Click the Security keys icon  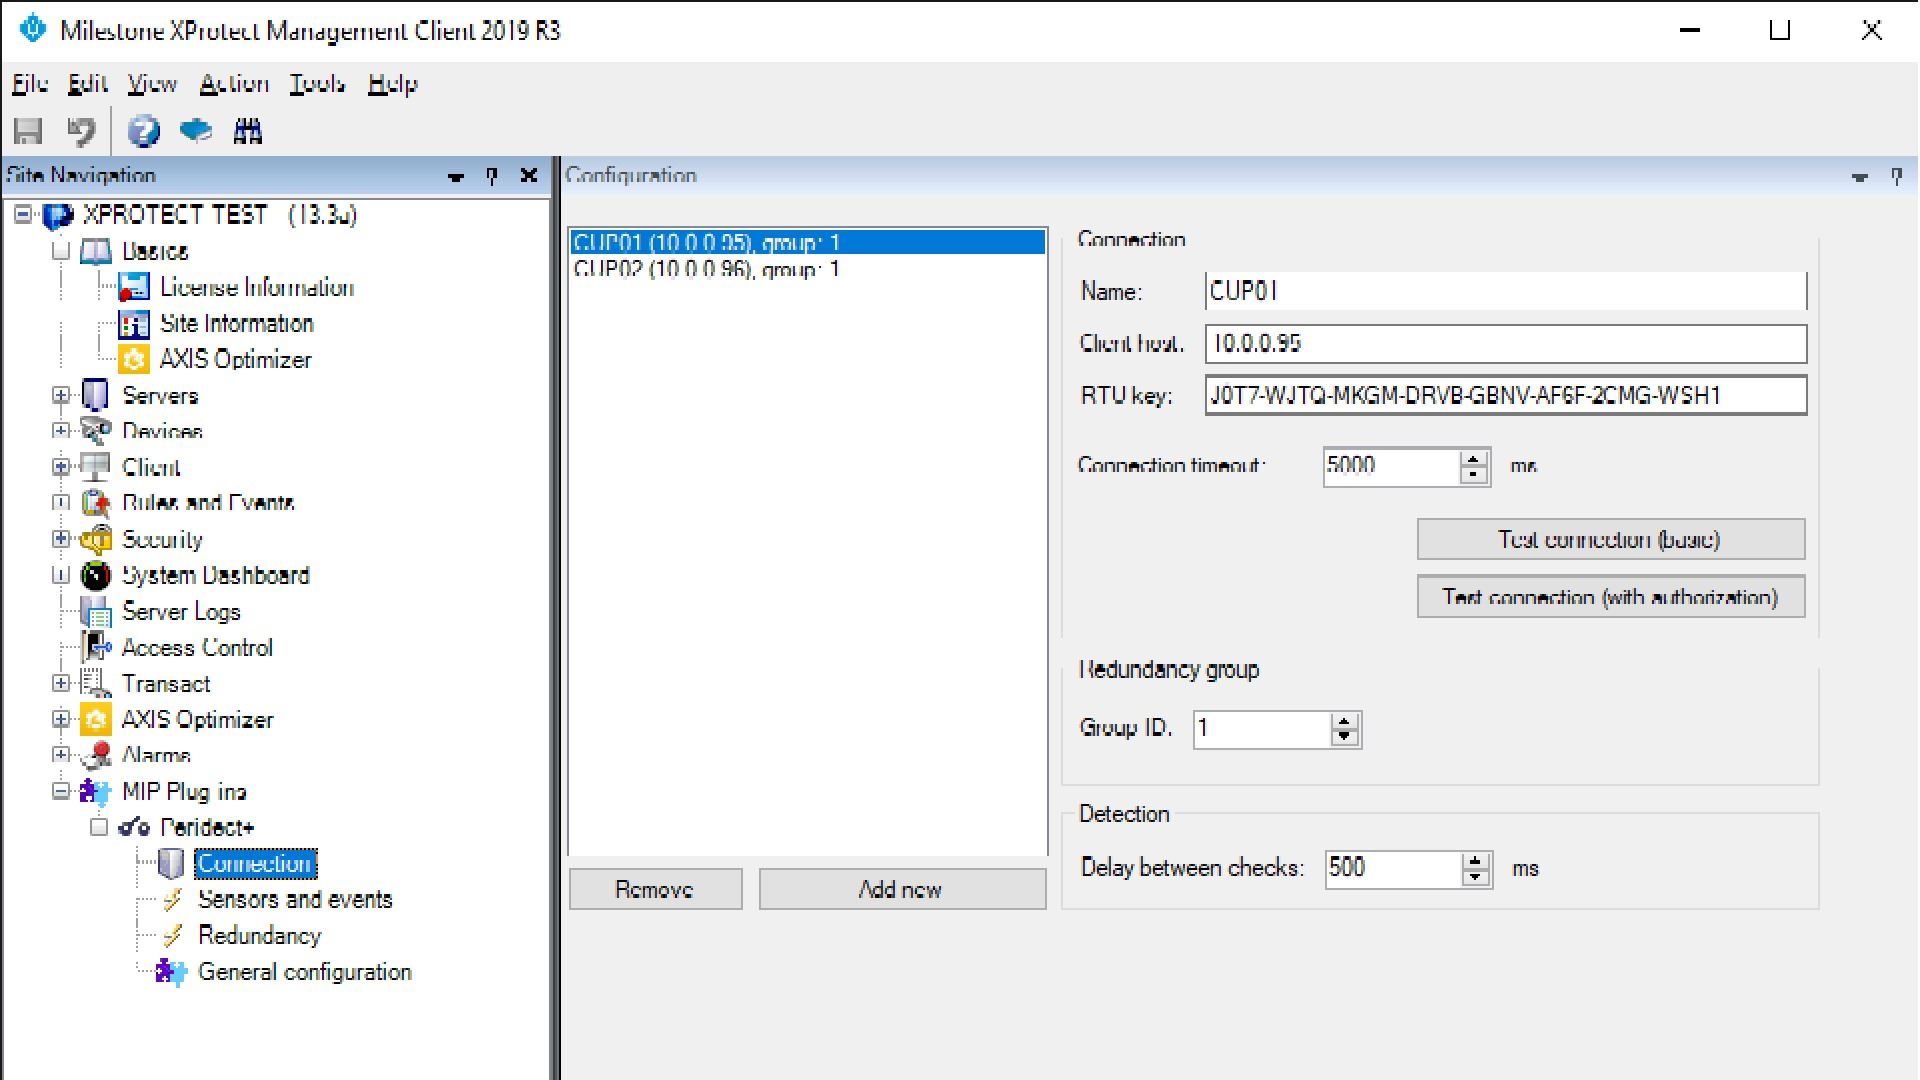(96, 539)
